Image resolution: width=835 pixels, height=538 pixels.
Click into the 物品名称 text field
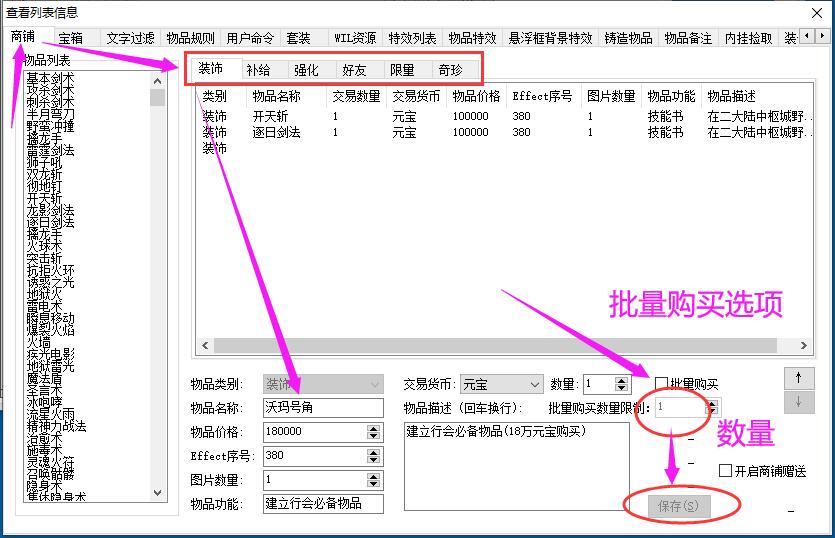click(x=322, y=408)
